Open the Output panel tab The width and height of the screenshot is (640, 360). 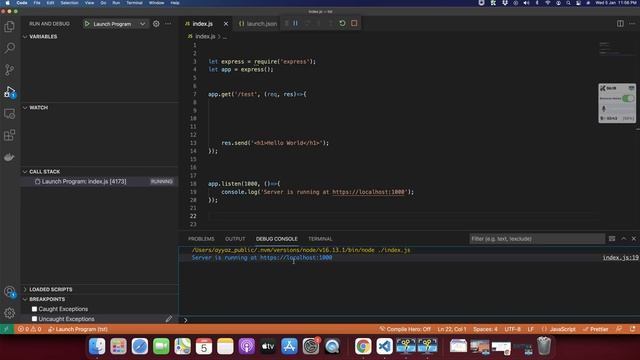coord(235,239)
